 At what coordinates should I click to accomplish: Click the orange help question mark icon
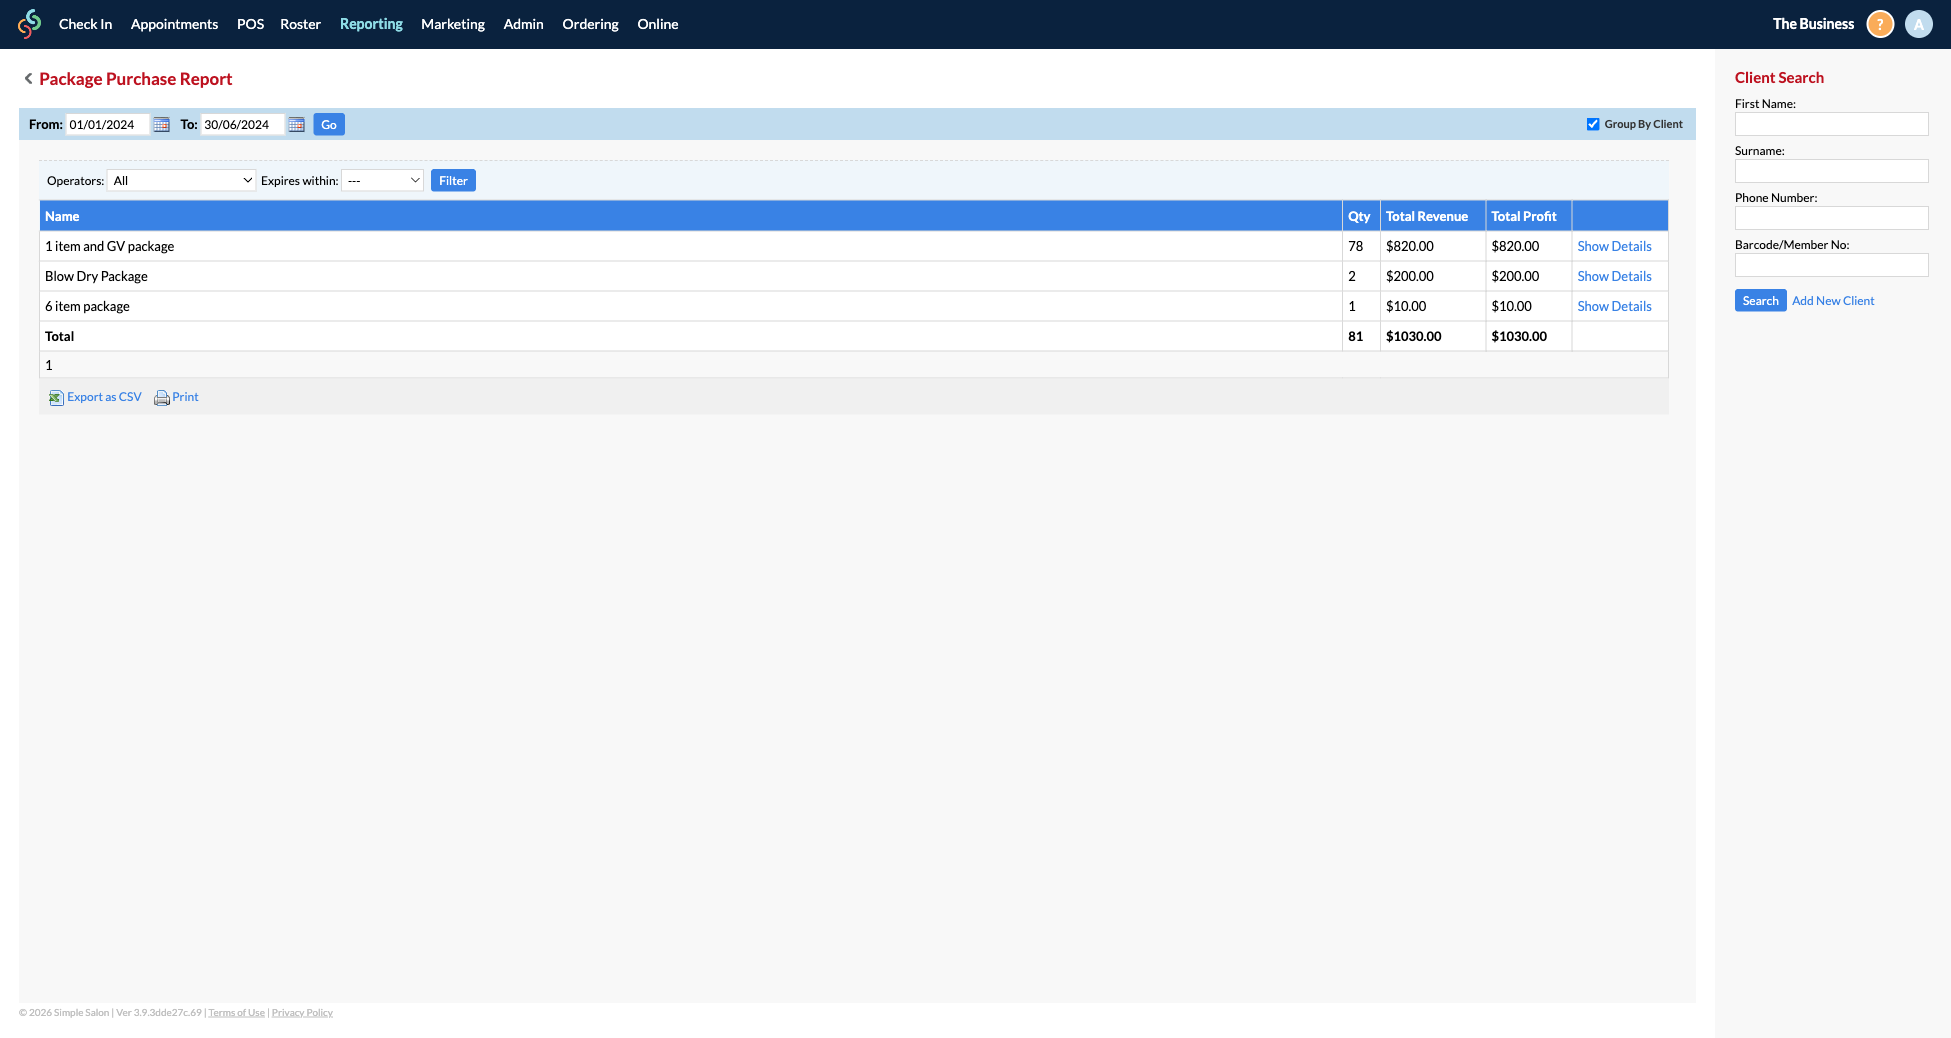click(x=1879, y=24)
